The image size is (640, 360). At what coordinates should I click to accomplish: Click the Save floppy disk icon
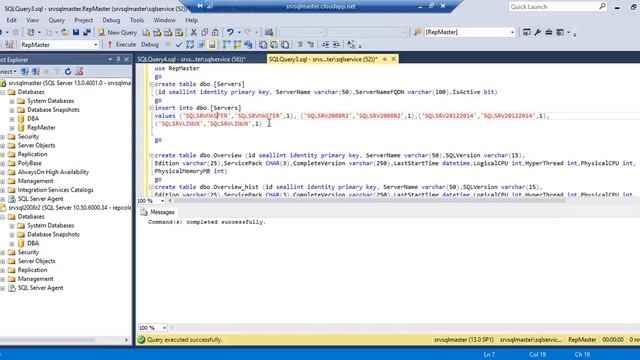click(76, 32)
